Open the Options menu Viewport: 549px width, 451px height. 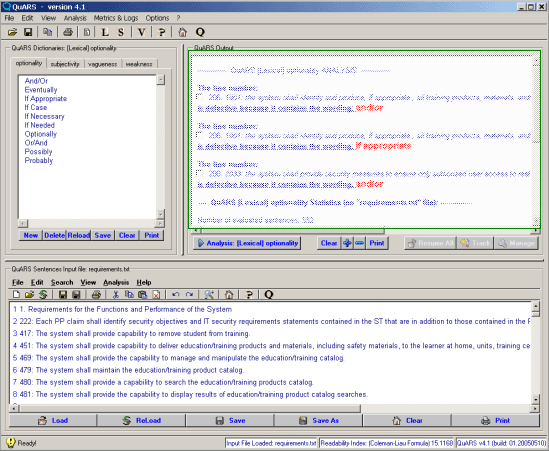[157, 18]
